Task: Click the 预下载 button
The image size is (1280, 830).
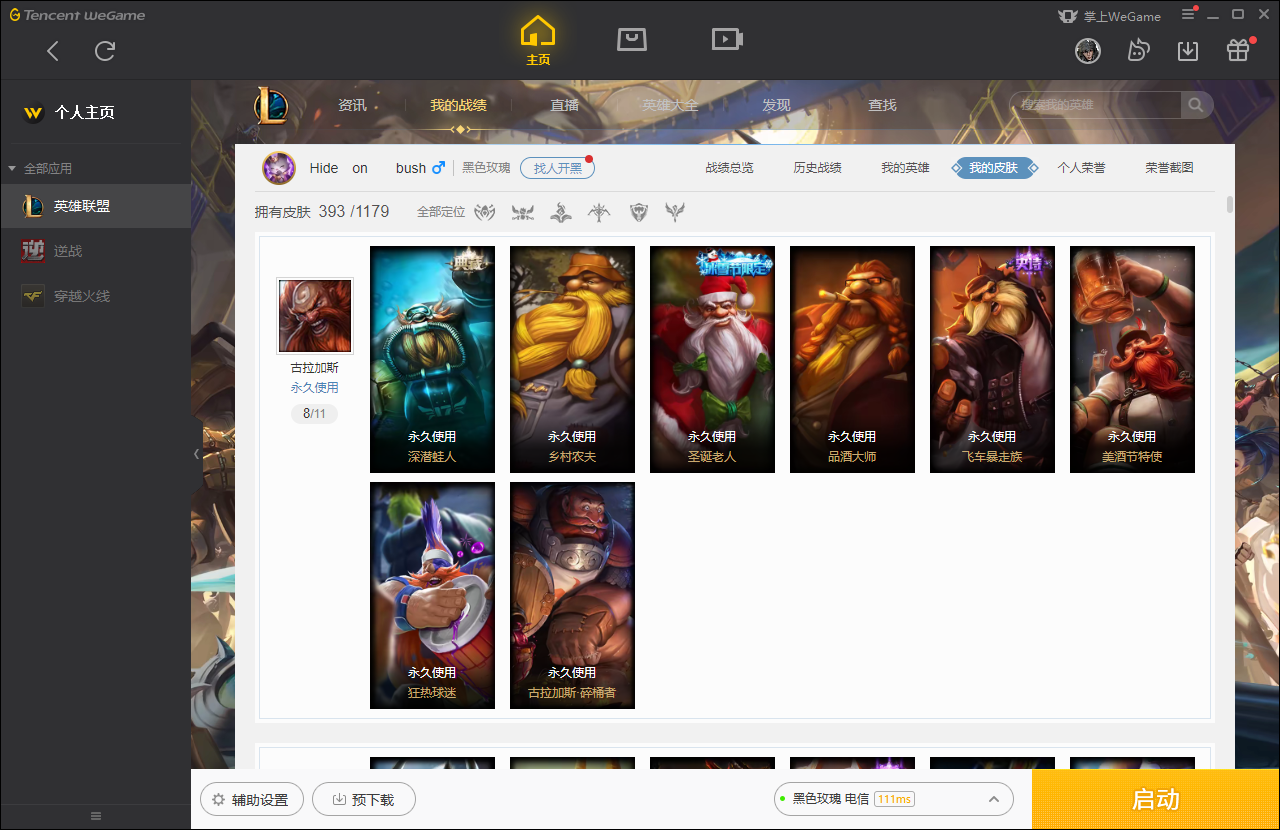Action: [364, 800]
